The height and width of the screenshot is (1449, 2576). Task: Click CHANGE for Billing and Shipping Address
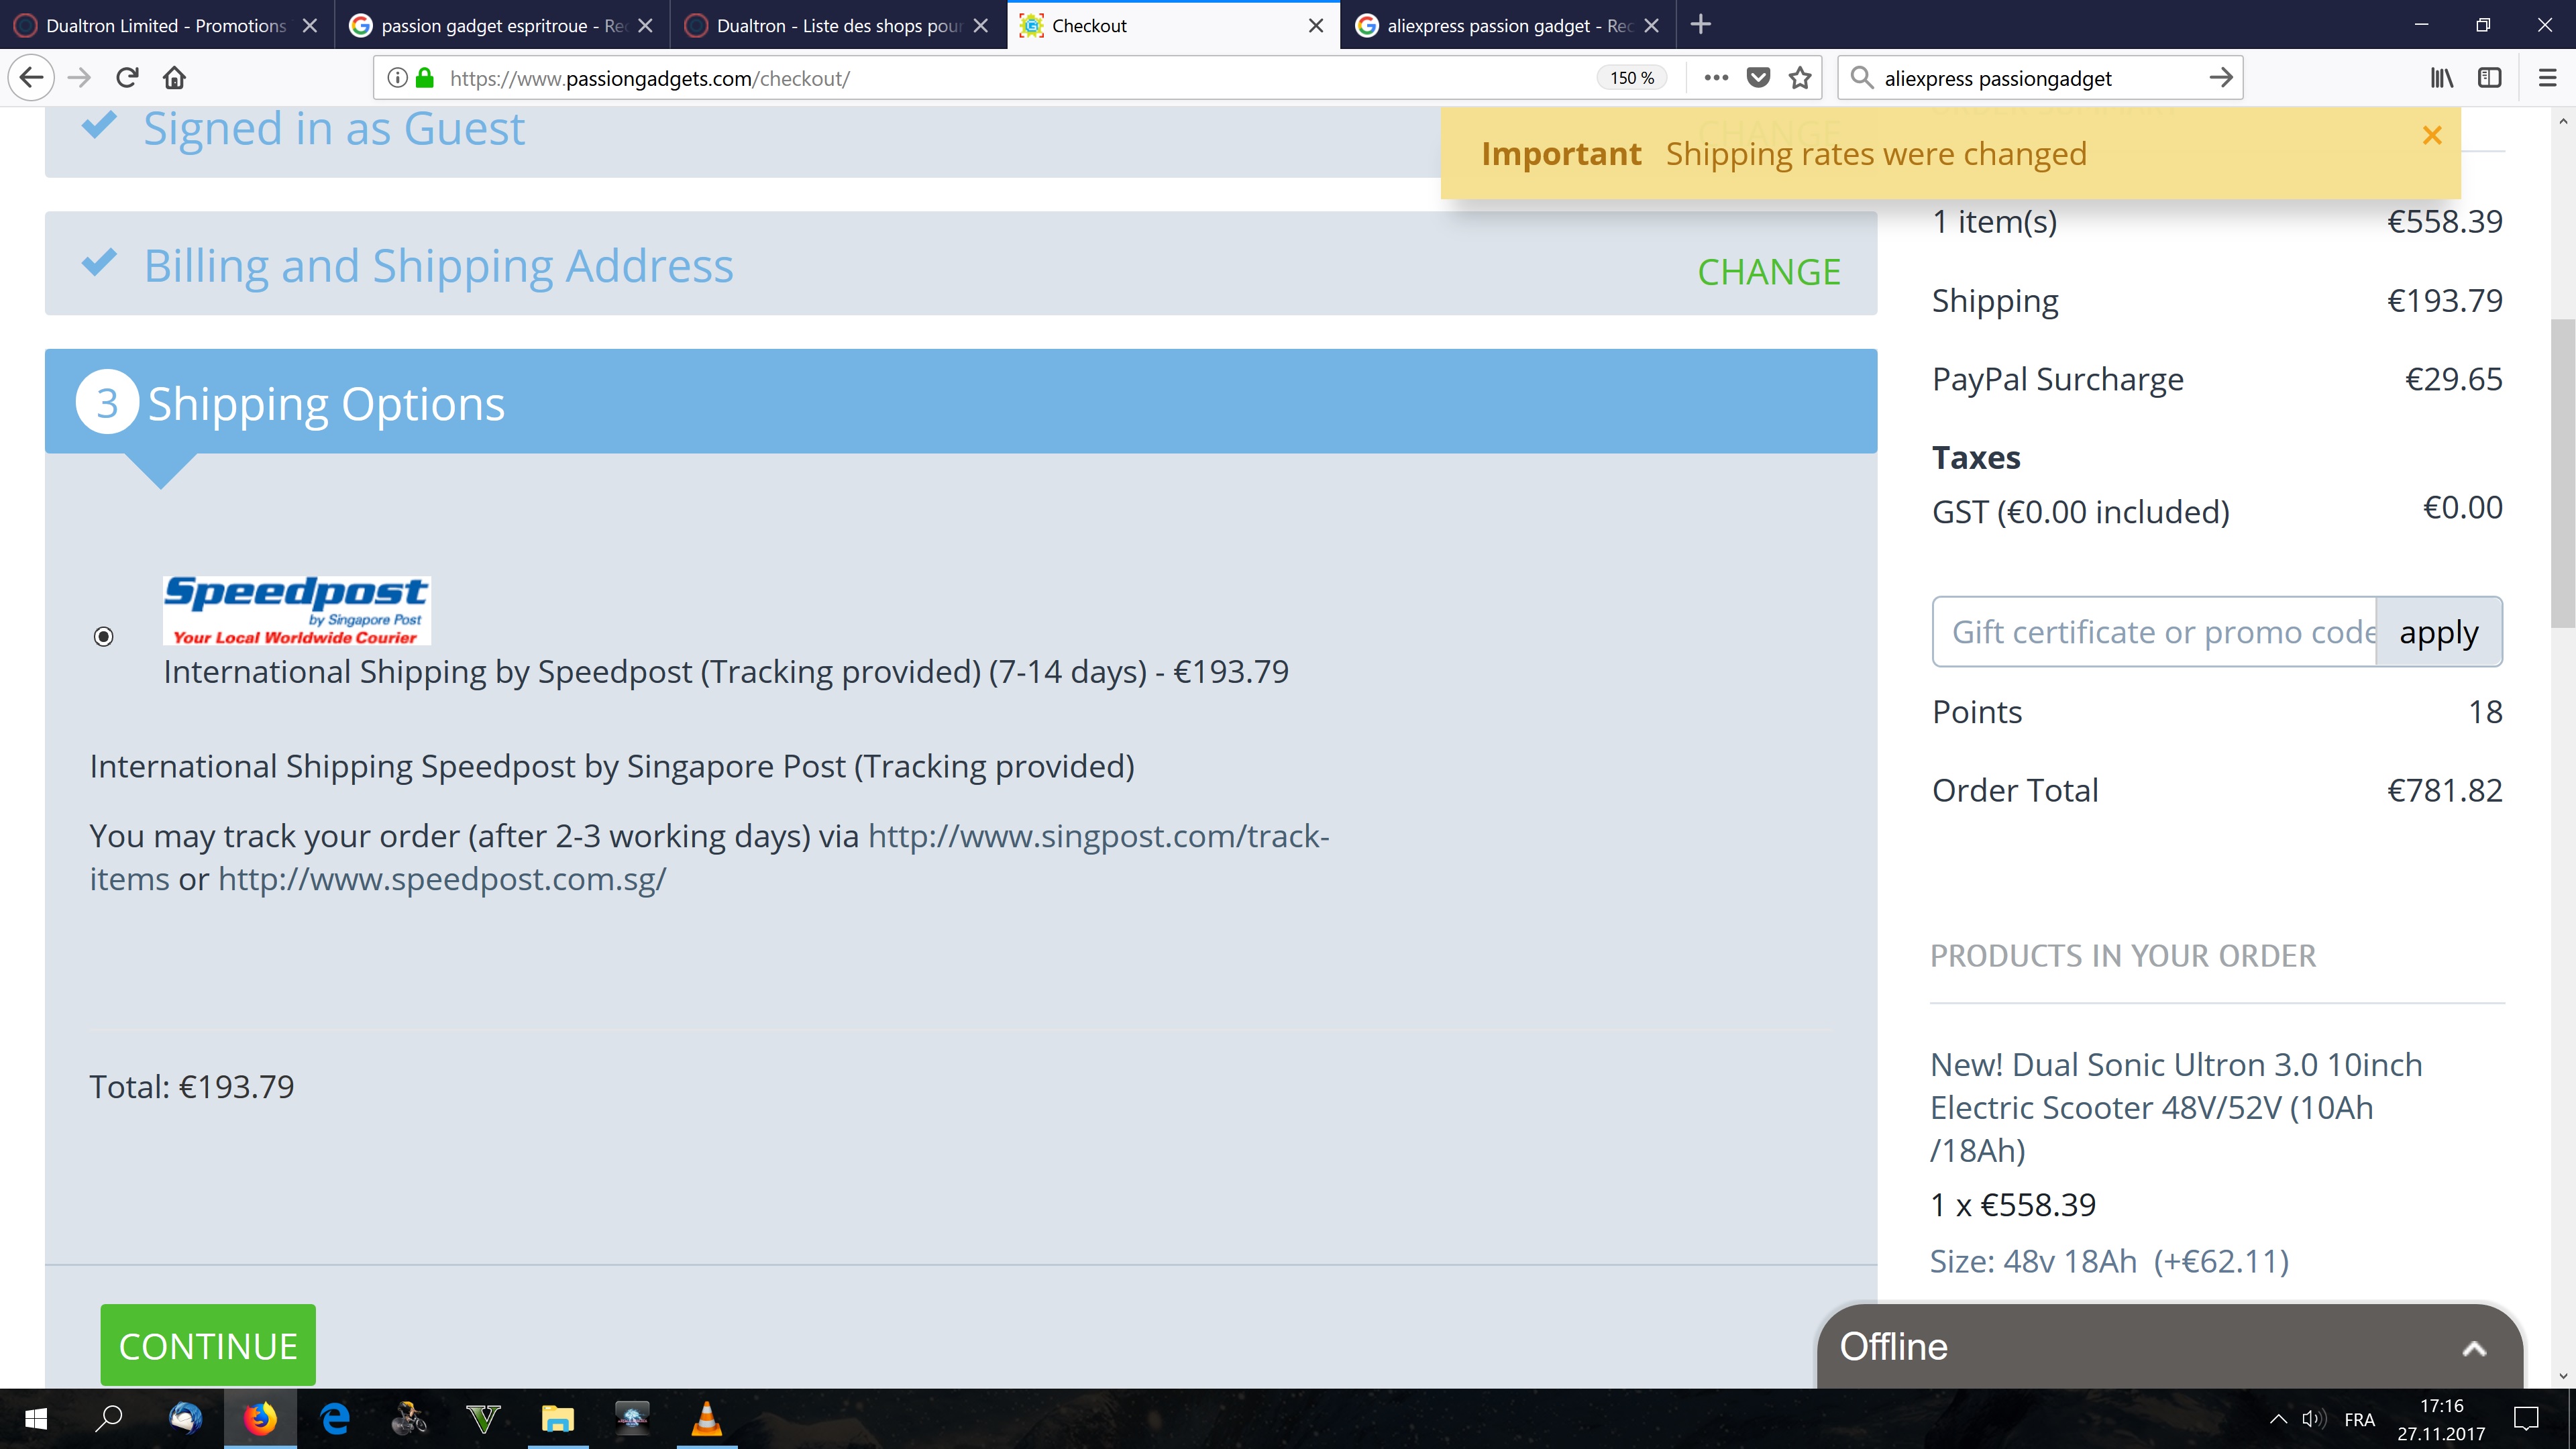(1769, 272)
